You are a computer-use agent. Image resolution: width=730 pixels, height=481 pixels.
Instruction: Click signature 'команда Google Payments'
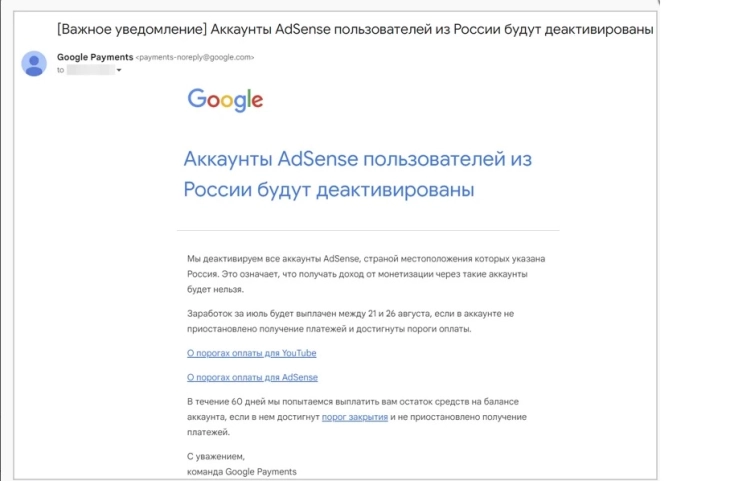(x=242, y=472)
